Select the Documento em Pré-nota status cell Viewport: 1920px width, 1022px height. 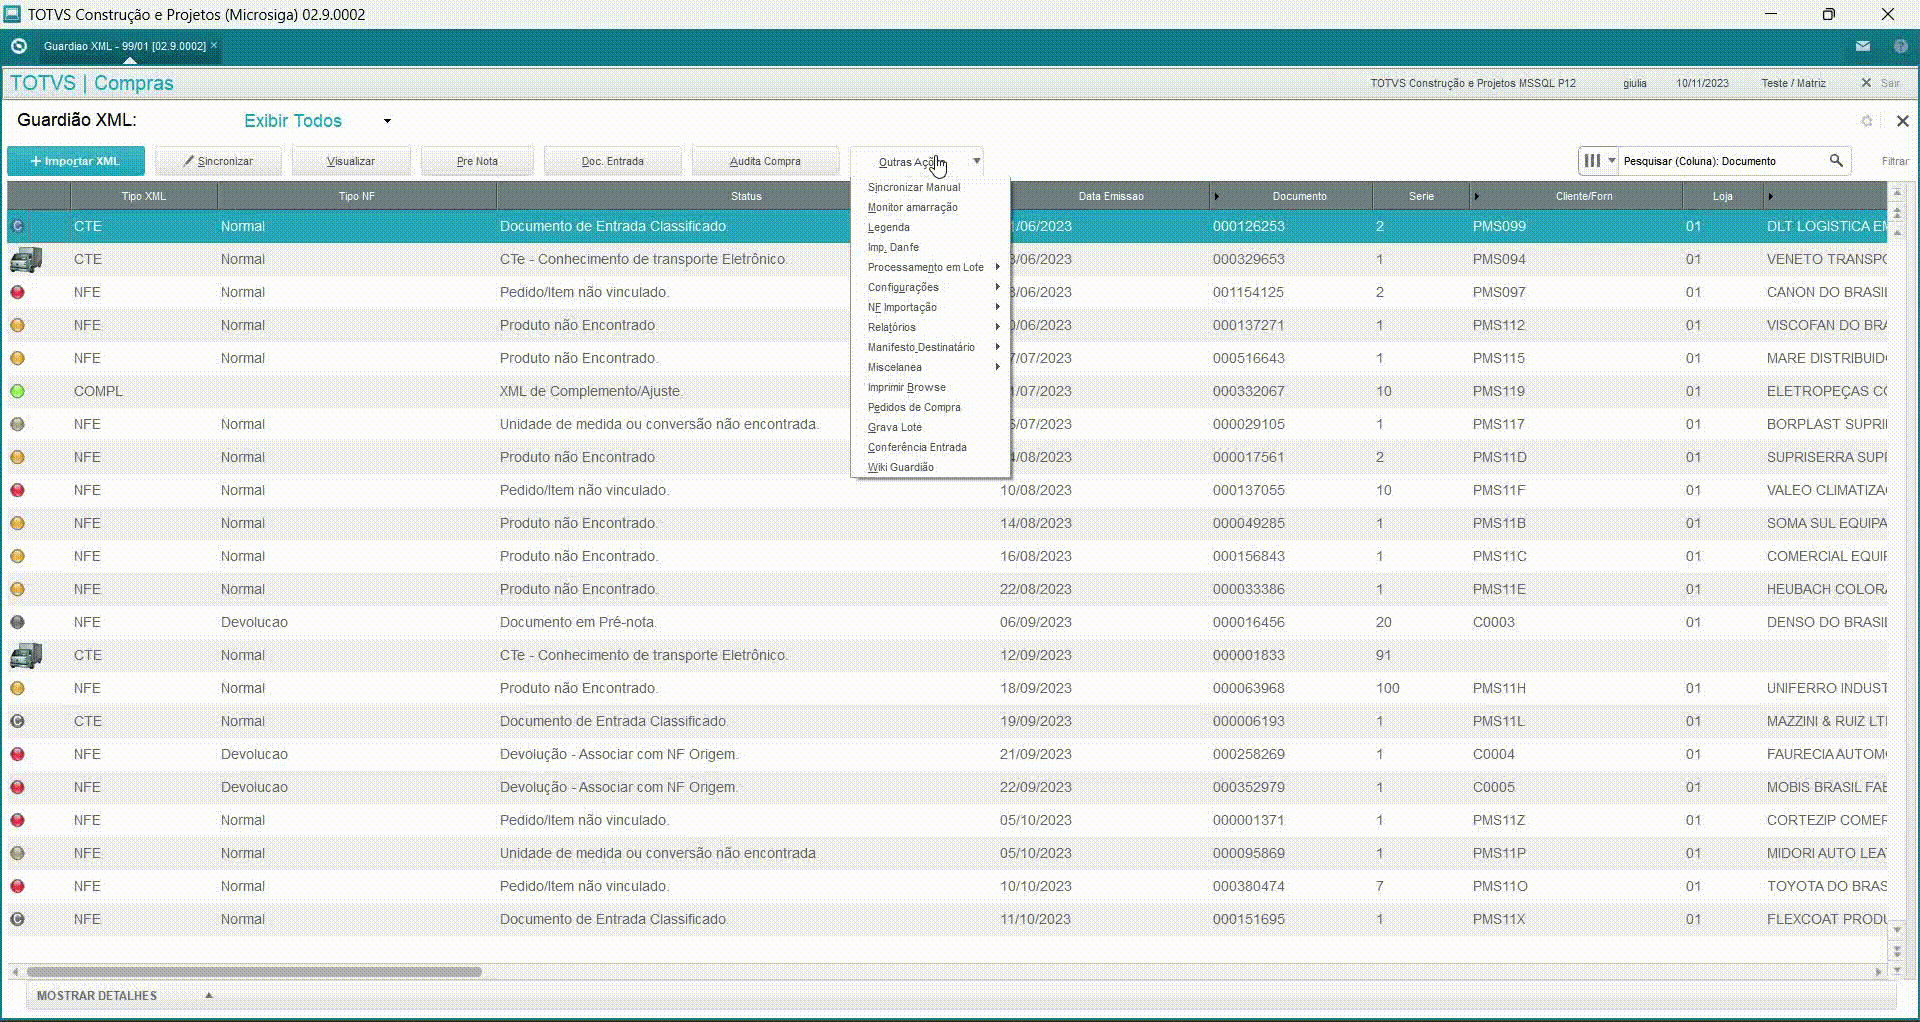578,622
